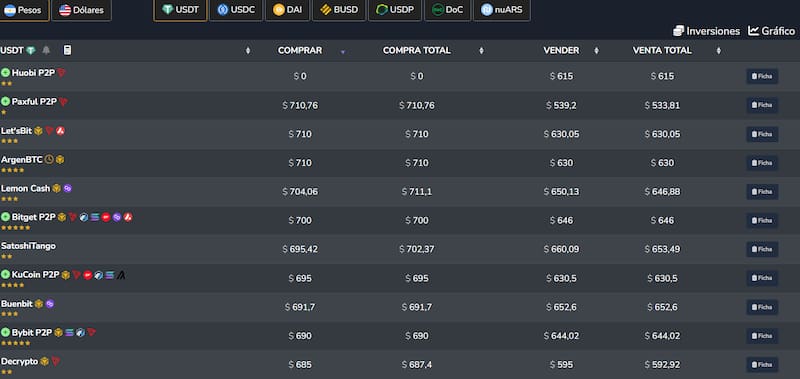Select the BUSD stablecoin tab

[x=339, y=10]
